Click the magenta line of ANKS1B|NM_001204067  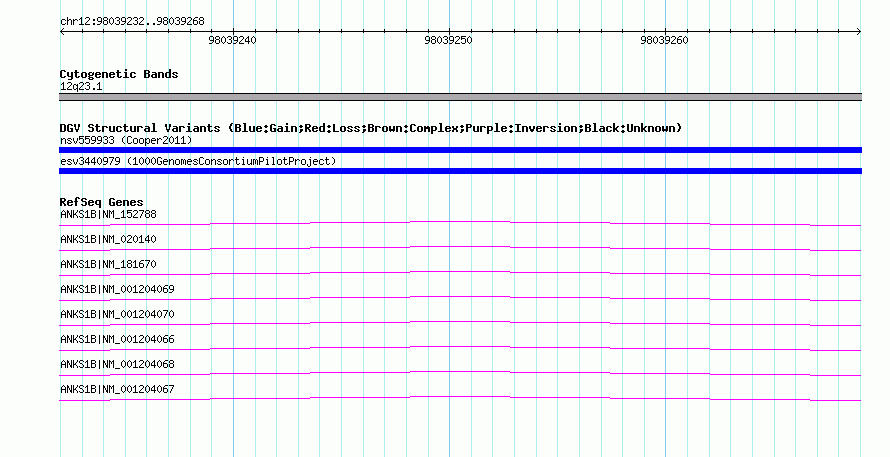(460, 398)
